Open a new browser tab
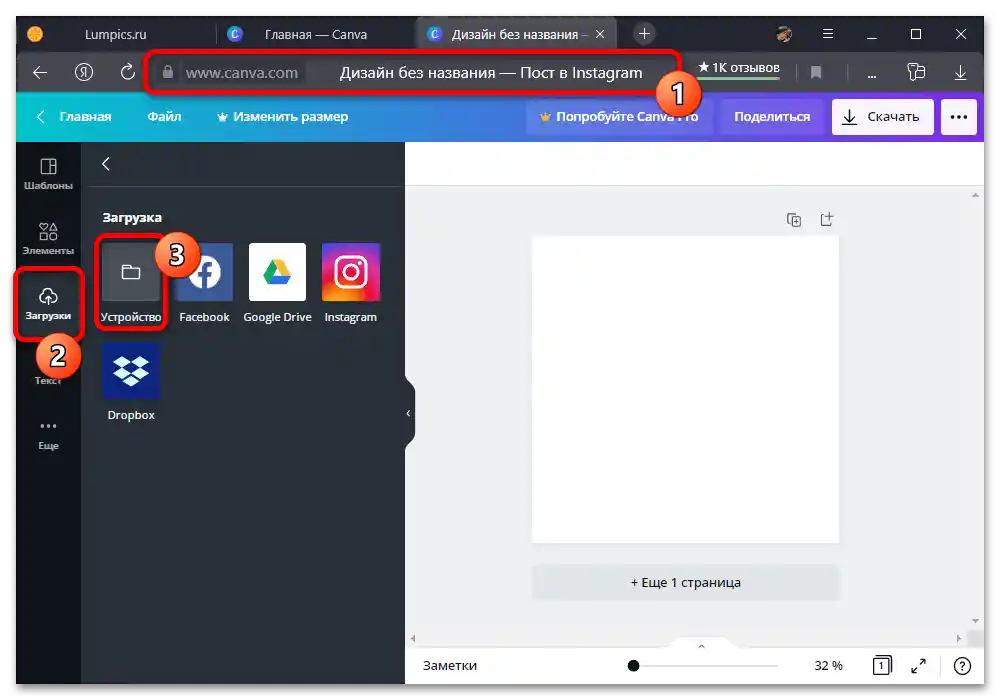This screenshot has height=700, width=1000. pyautogui.click(x=644, y=33)
